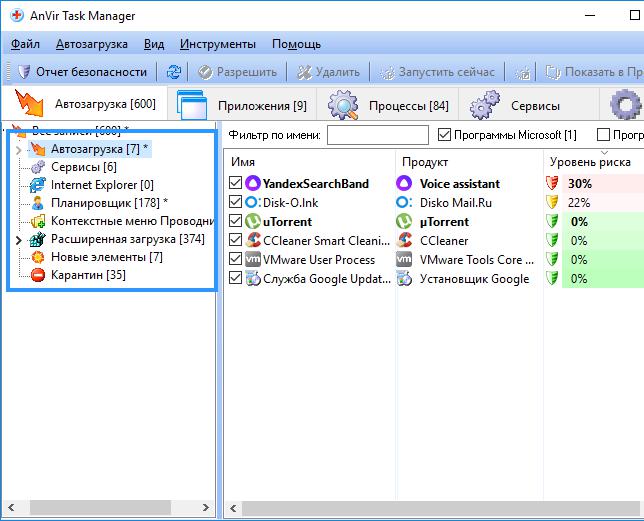The height and width of the screenshot is (521, 644).
Task: Click tree panel scroll left arrow
Action: click(x=12, y=507)
